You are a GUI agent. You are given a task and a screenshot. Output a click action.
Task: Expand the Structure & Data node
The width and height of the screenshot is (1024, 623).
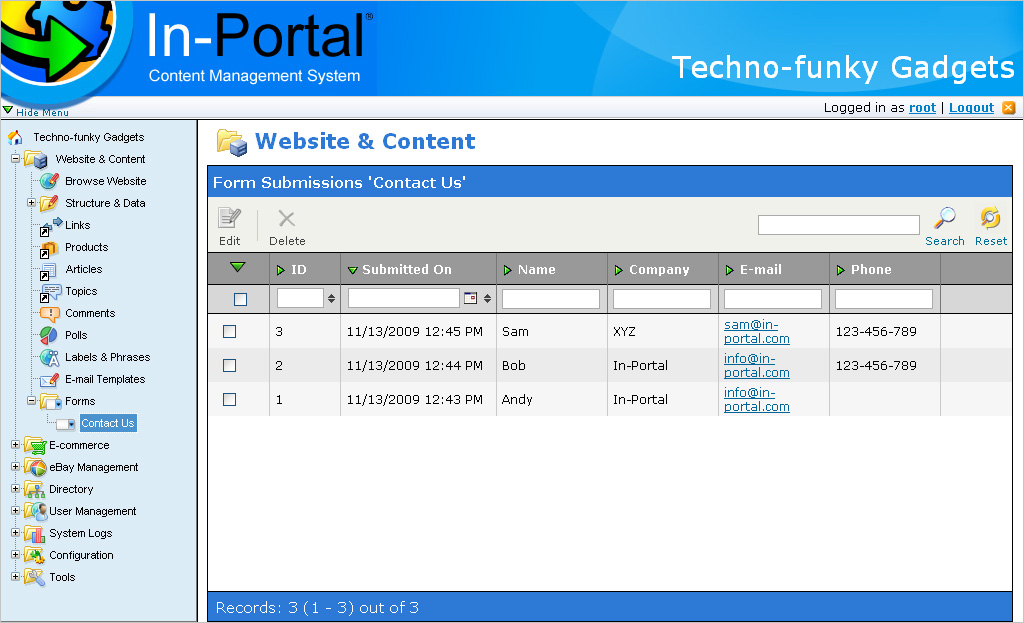click(31, 203)
